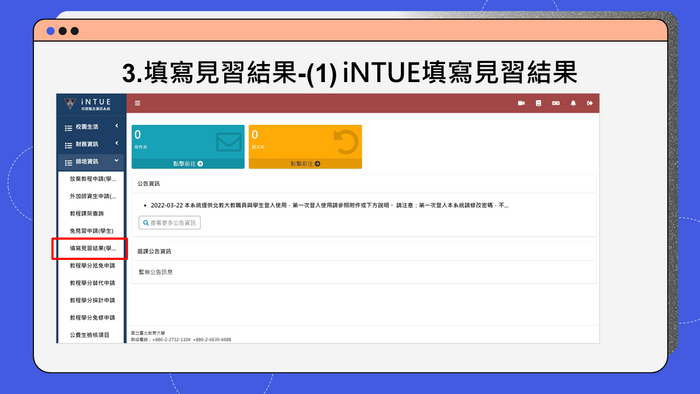The height and width of the screenshot is (394, 700).
Task: Open 財務資訊 sidebar menu
Action: (x=91, y=144)
